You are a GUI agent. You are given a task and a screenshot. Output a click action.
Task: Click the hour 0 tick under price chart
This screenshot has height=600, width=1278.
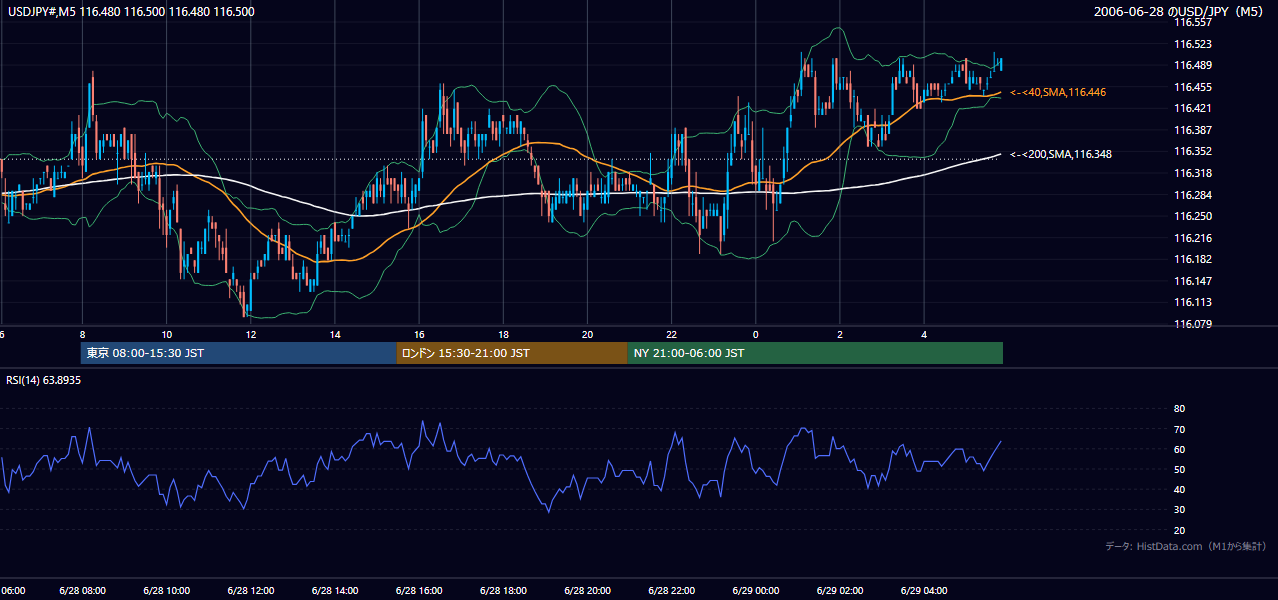coord(756,334)
